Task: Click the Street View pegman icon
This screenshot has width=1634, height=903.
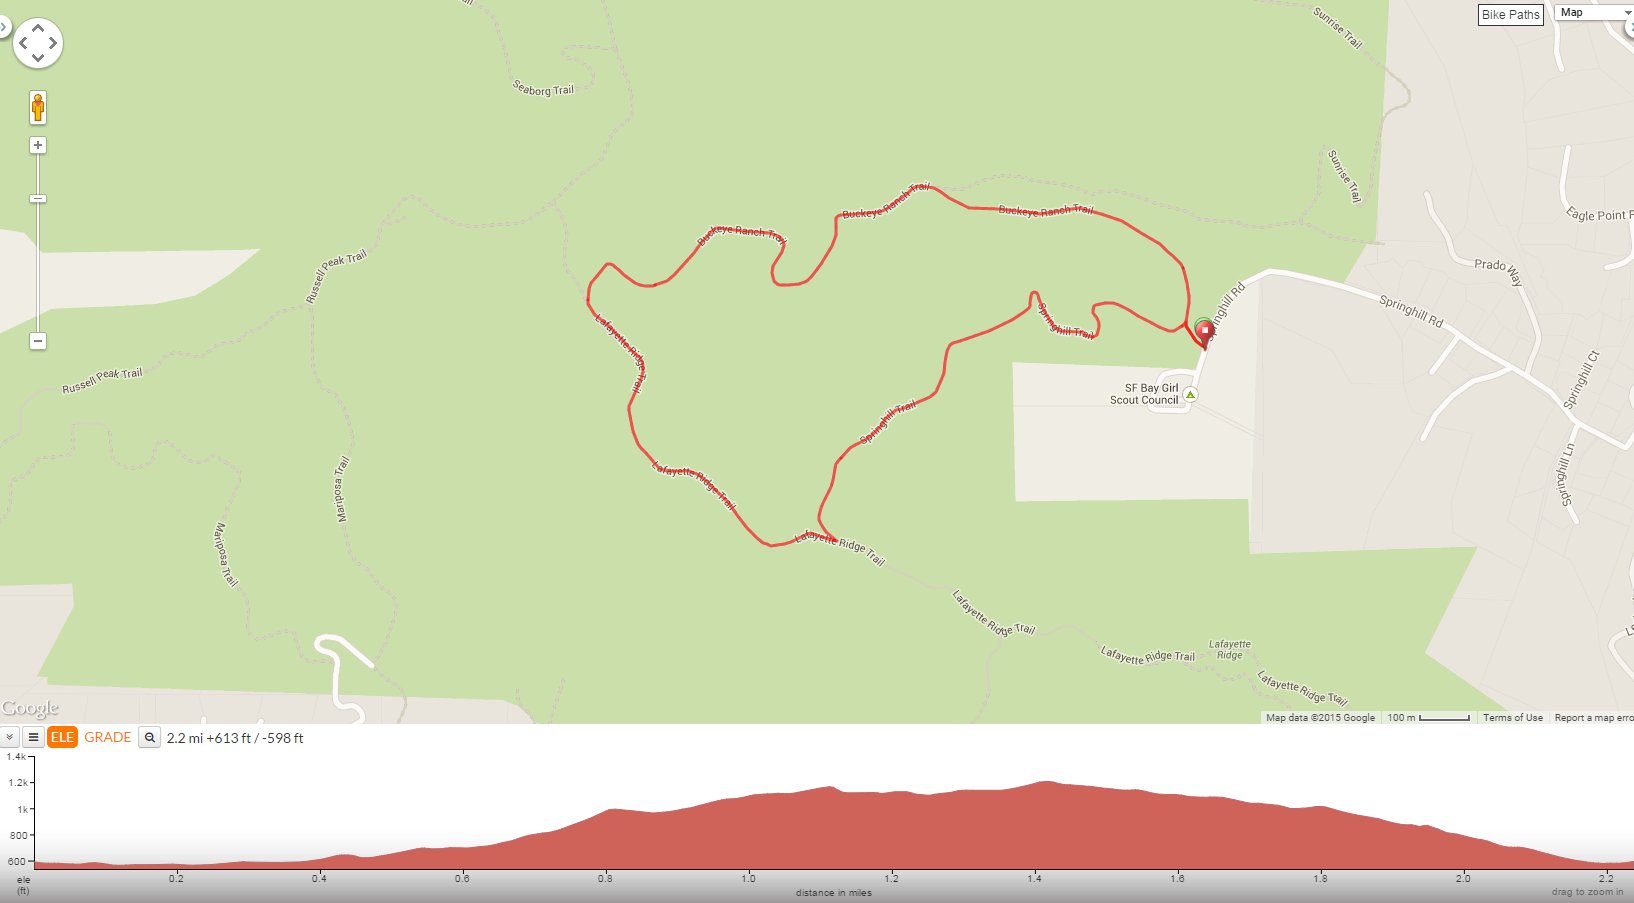Action: click(x=38, y=107)
